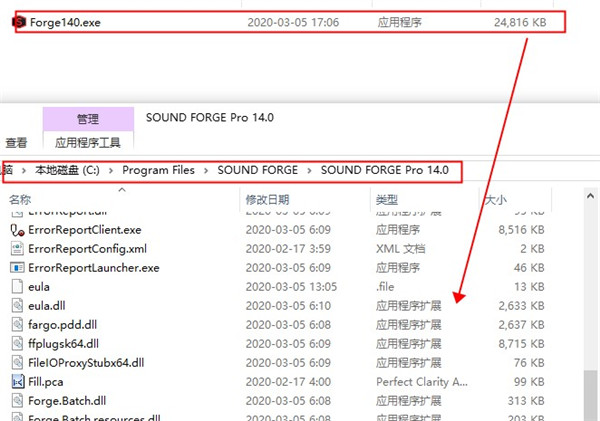
Task: Click the 76 KB size cell
Action: click(x=529, y=363)
